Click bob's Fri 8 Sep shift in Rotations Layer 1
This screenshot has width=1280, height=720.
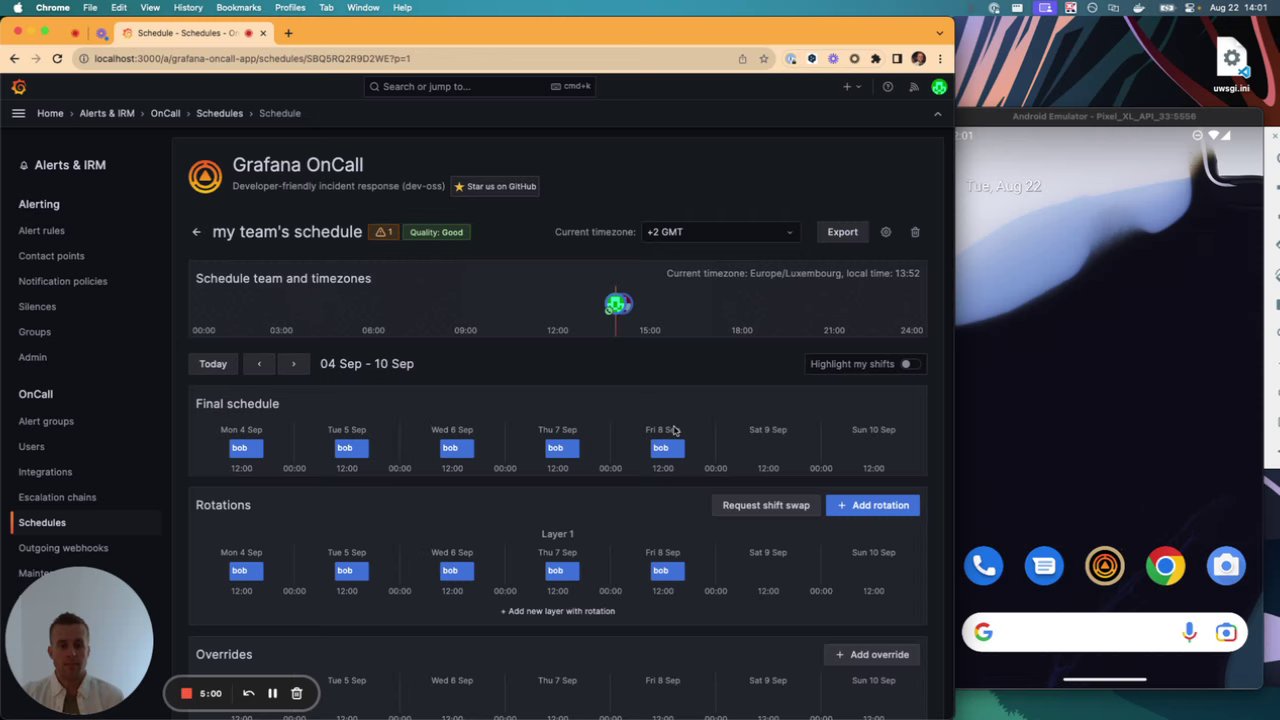667,571
